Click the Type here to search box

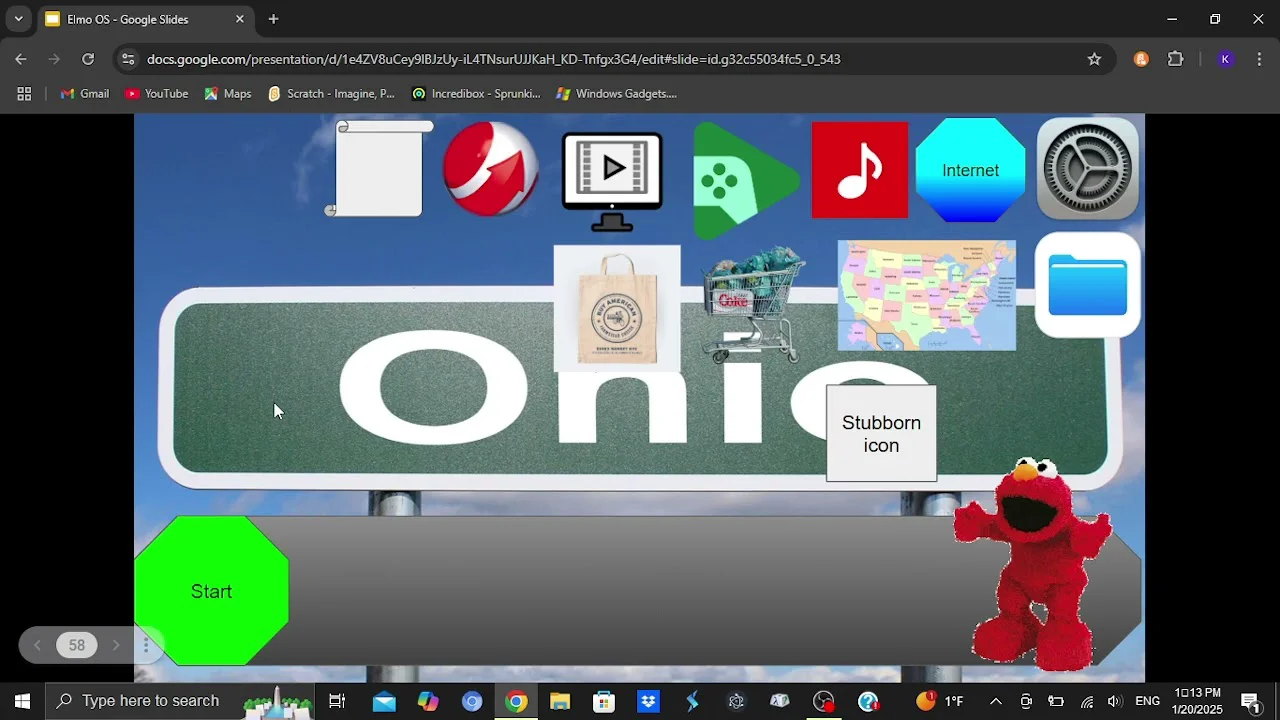pos(180,701)
